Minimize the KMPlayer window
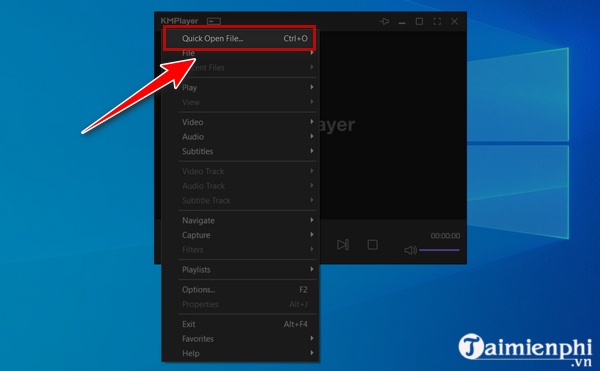Image resolution: width=600 pixels, height=371 pixels. click(x=402, y=23)
